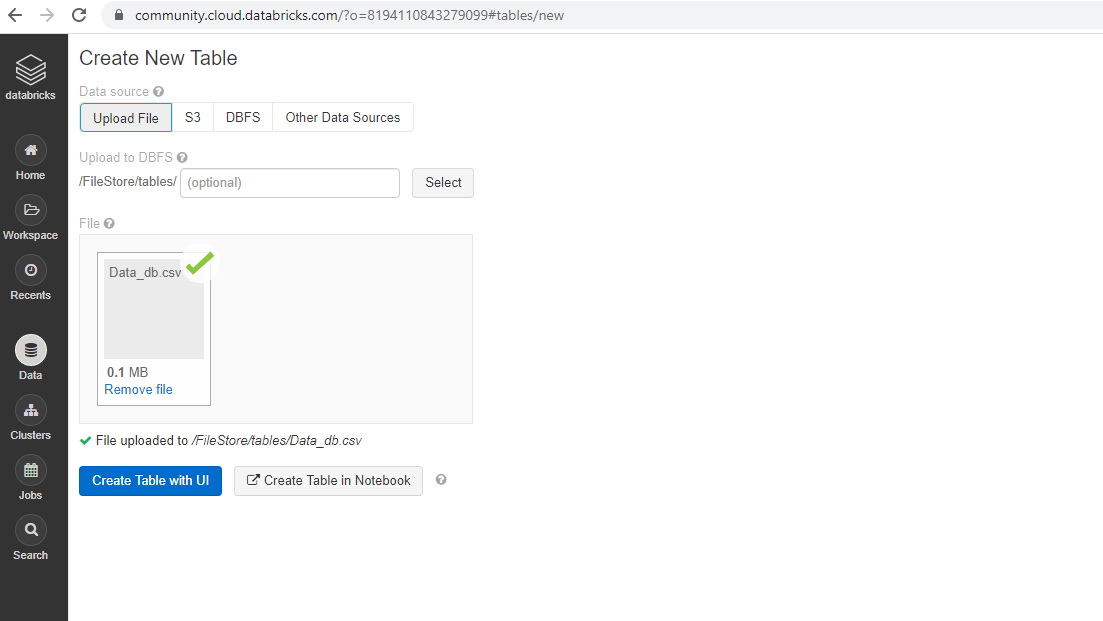This screenshot has width=1103, height=621.
Task: Switch to Other Data Sources tab
Action: (343, 117)
